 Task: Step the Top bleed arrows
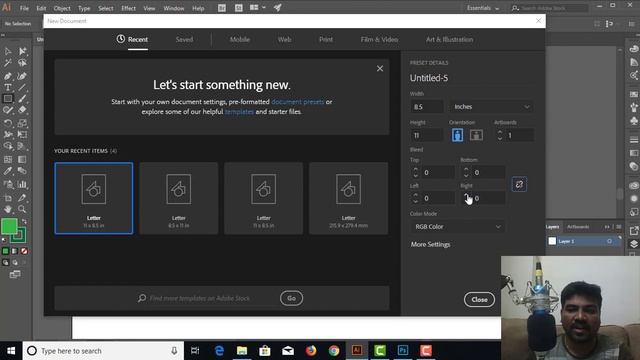416,173
